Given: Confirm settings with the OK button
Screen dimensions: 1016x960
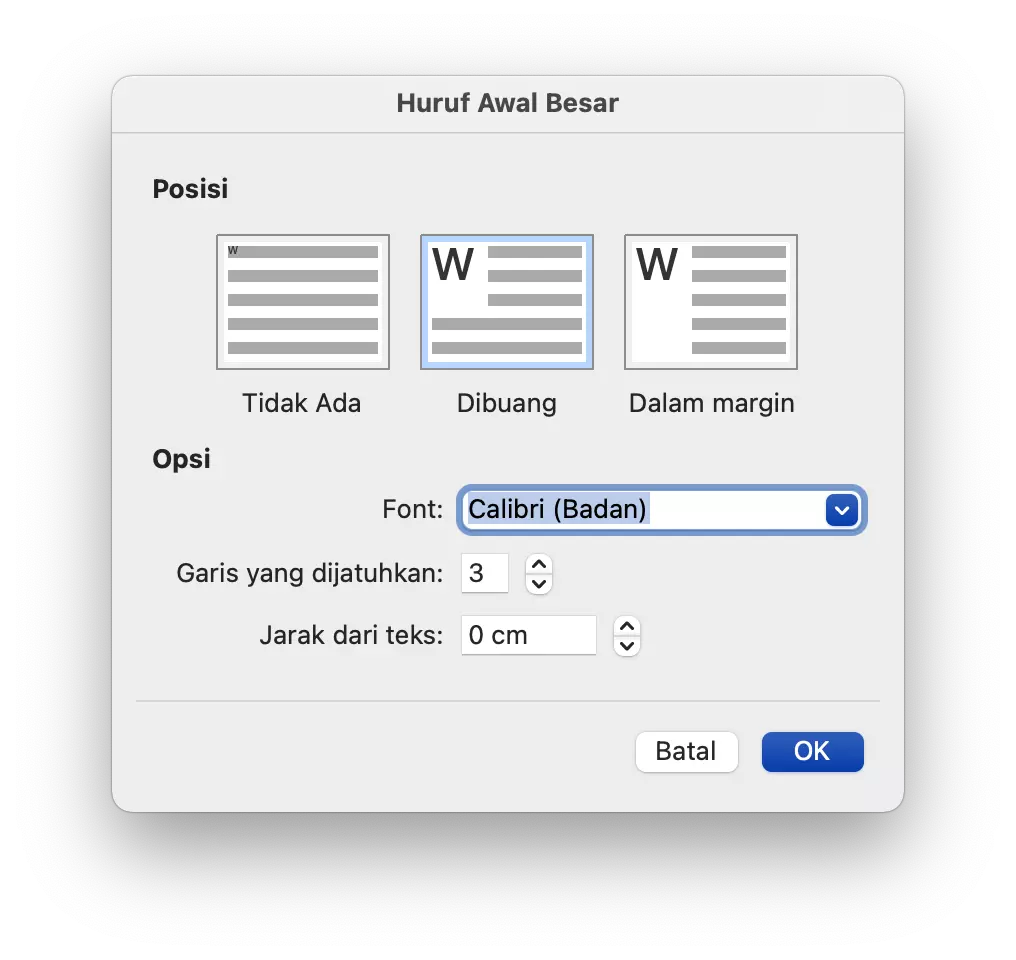Looking at the screenshot, I should pyautogui.click(x=812, y=751).
